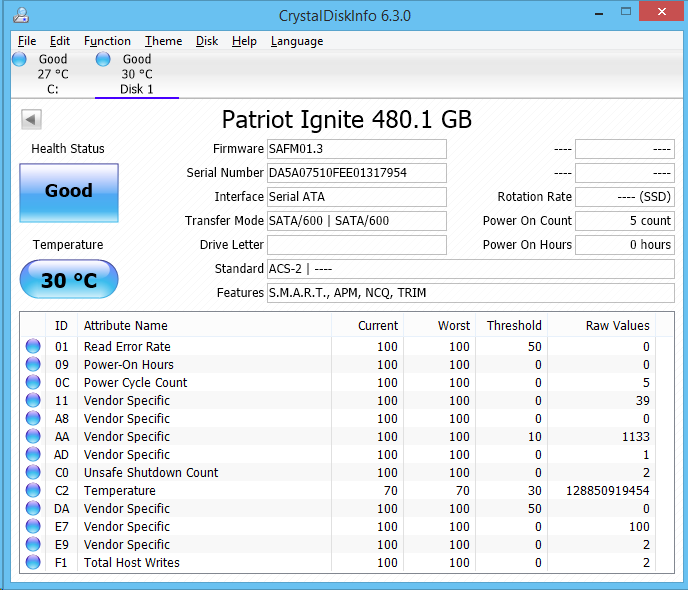This screenshot has height=590, width=688.
Task: Click the 30 °C temperature button
Action: tap(69, 280)
